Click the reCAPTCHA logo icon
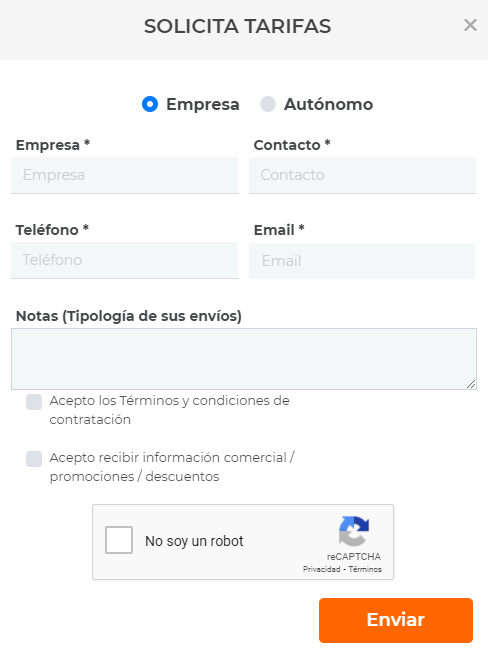 click(354, 531)
